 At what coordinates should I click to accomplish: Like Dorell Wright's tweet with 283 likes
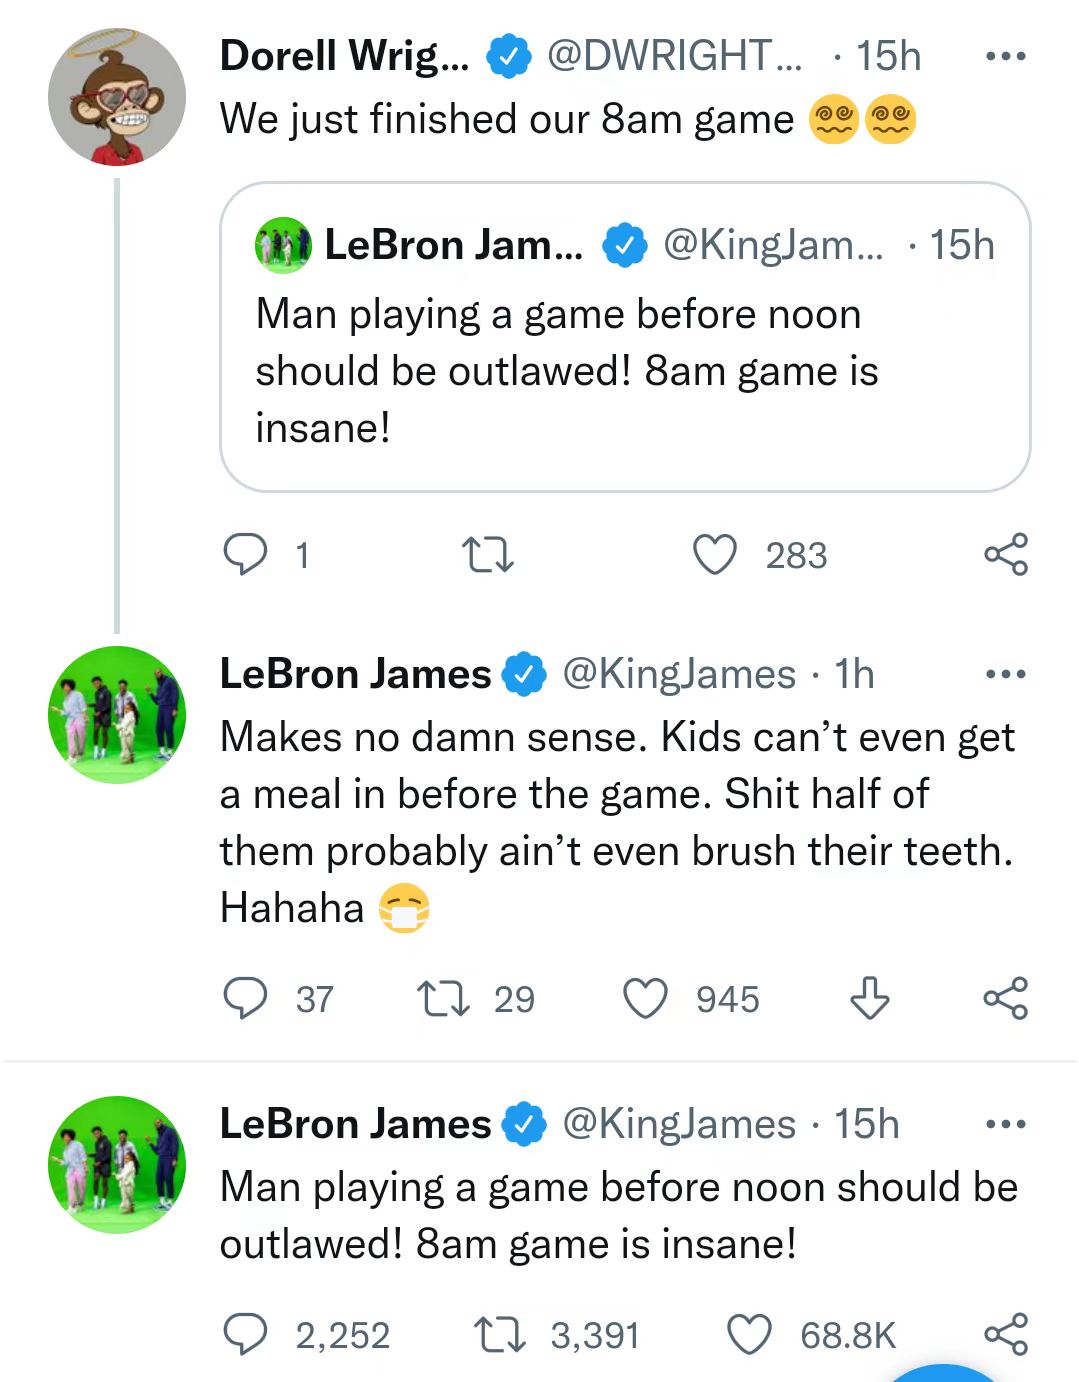[715, 555]
